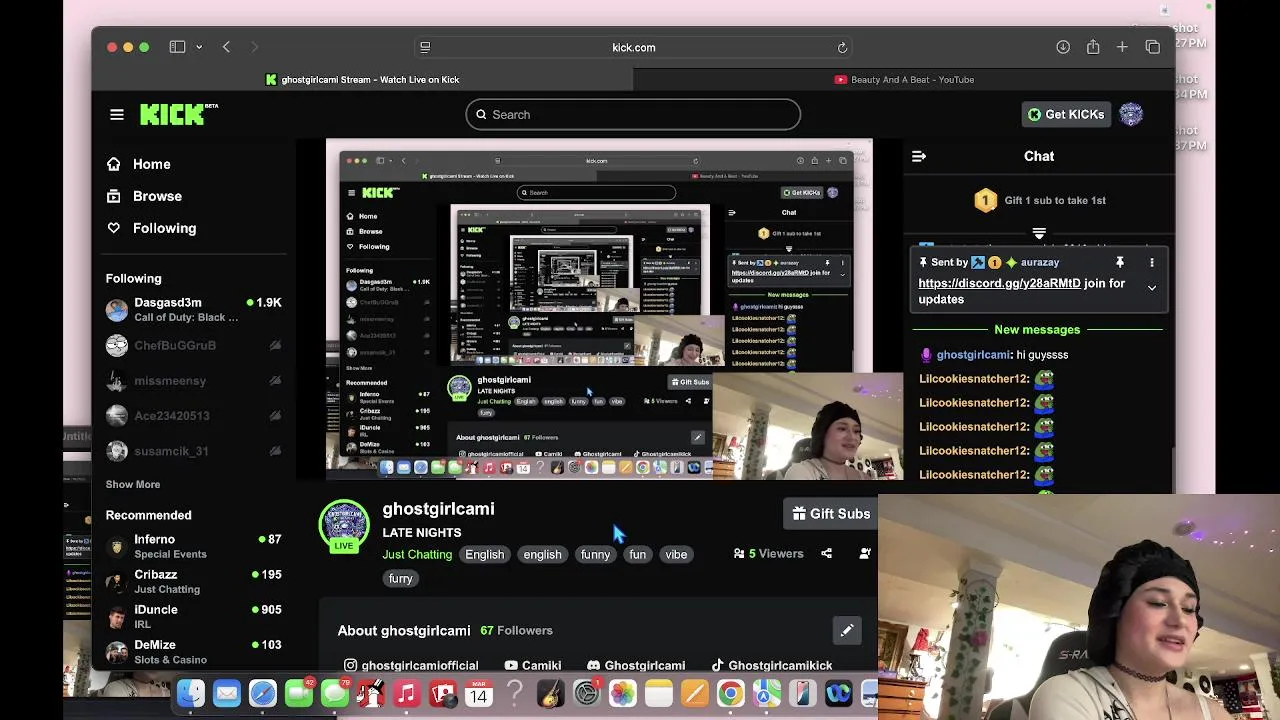
Task: Select the lowercase english tag
Action: 542,554
